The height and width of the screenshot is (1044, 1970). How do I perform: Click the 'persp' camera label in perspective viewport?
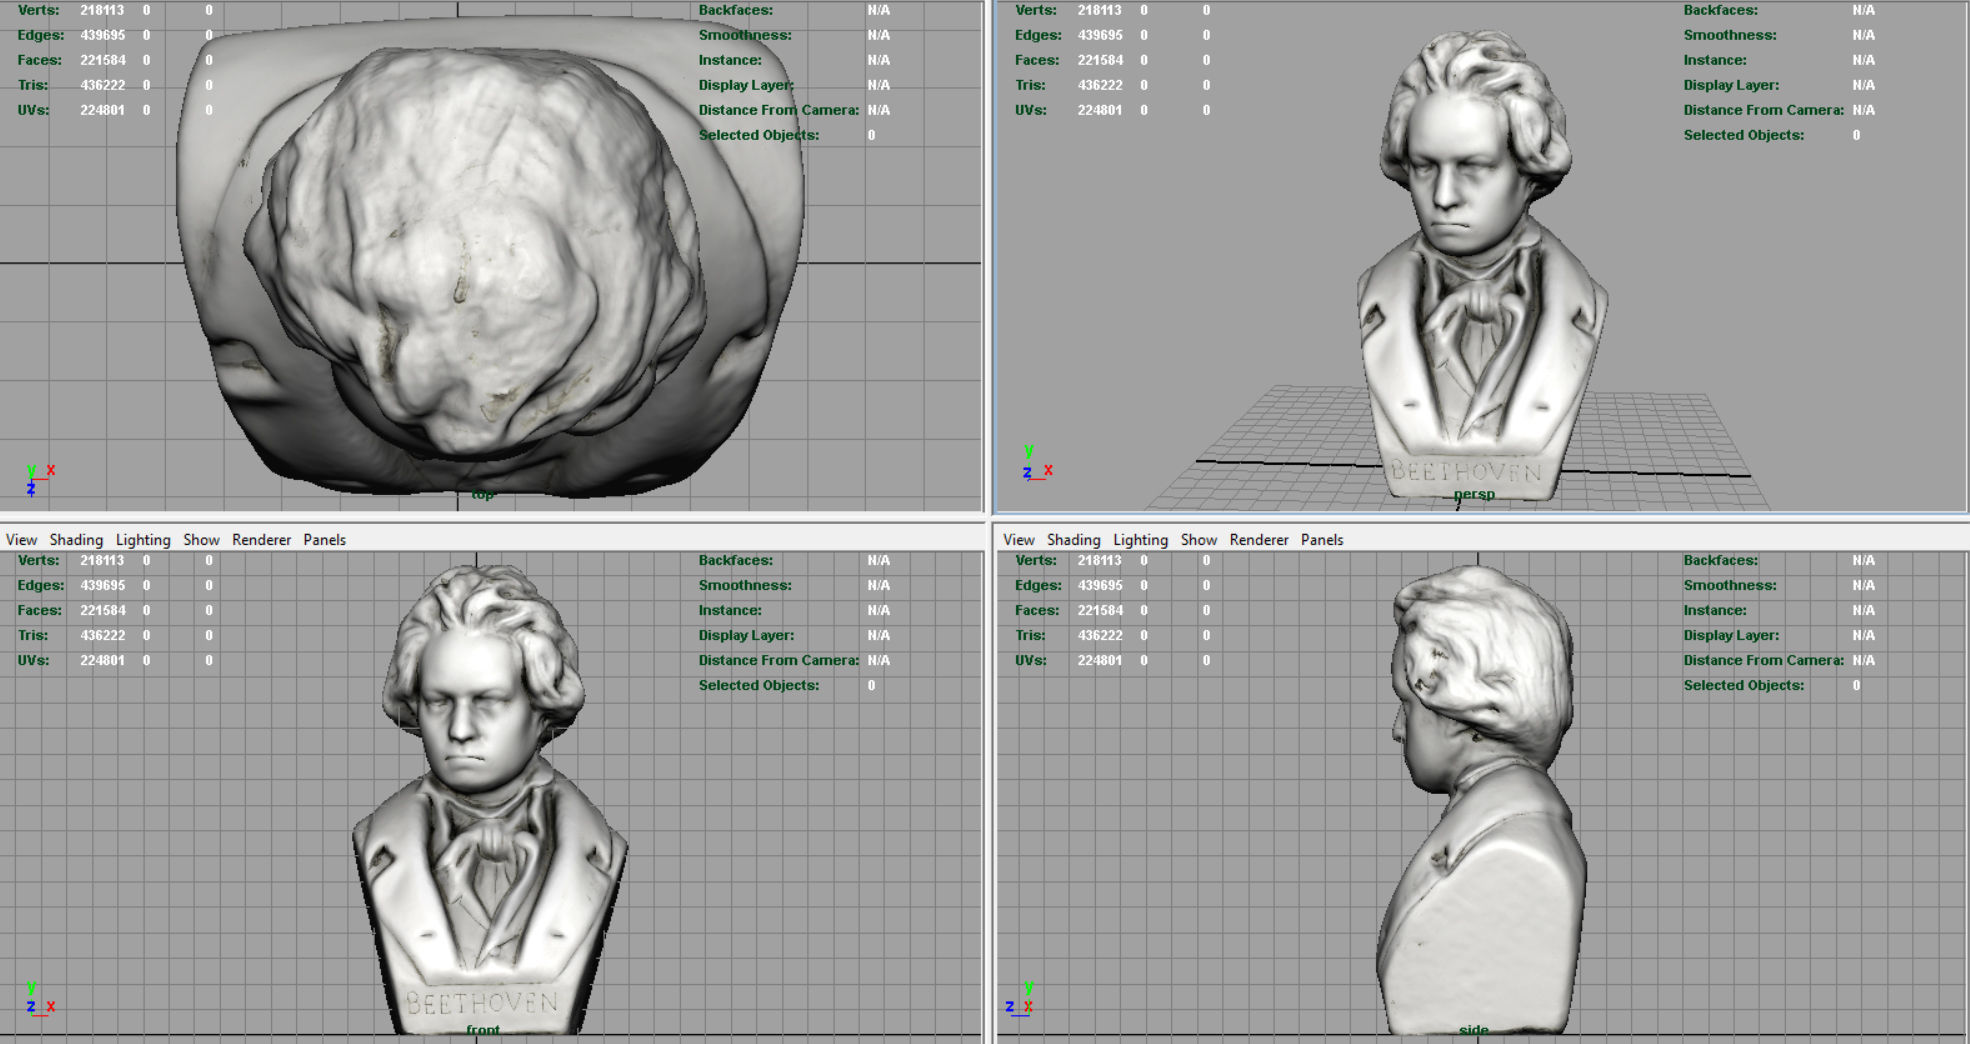1474,494
